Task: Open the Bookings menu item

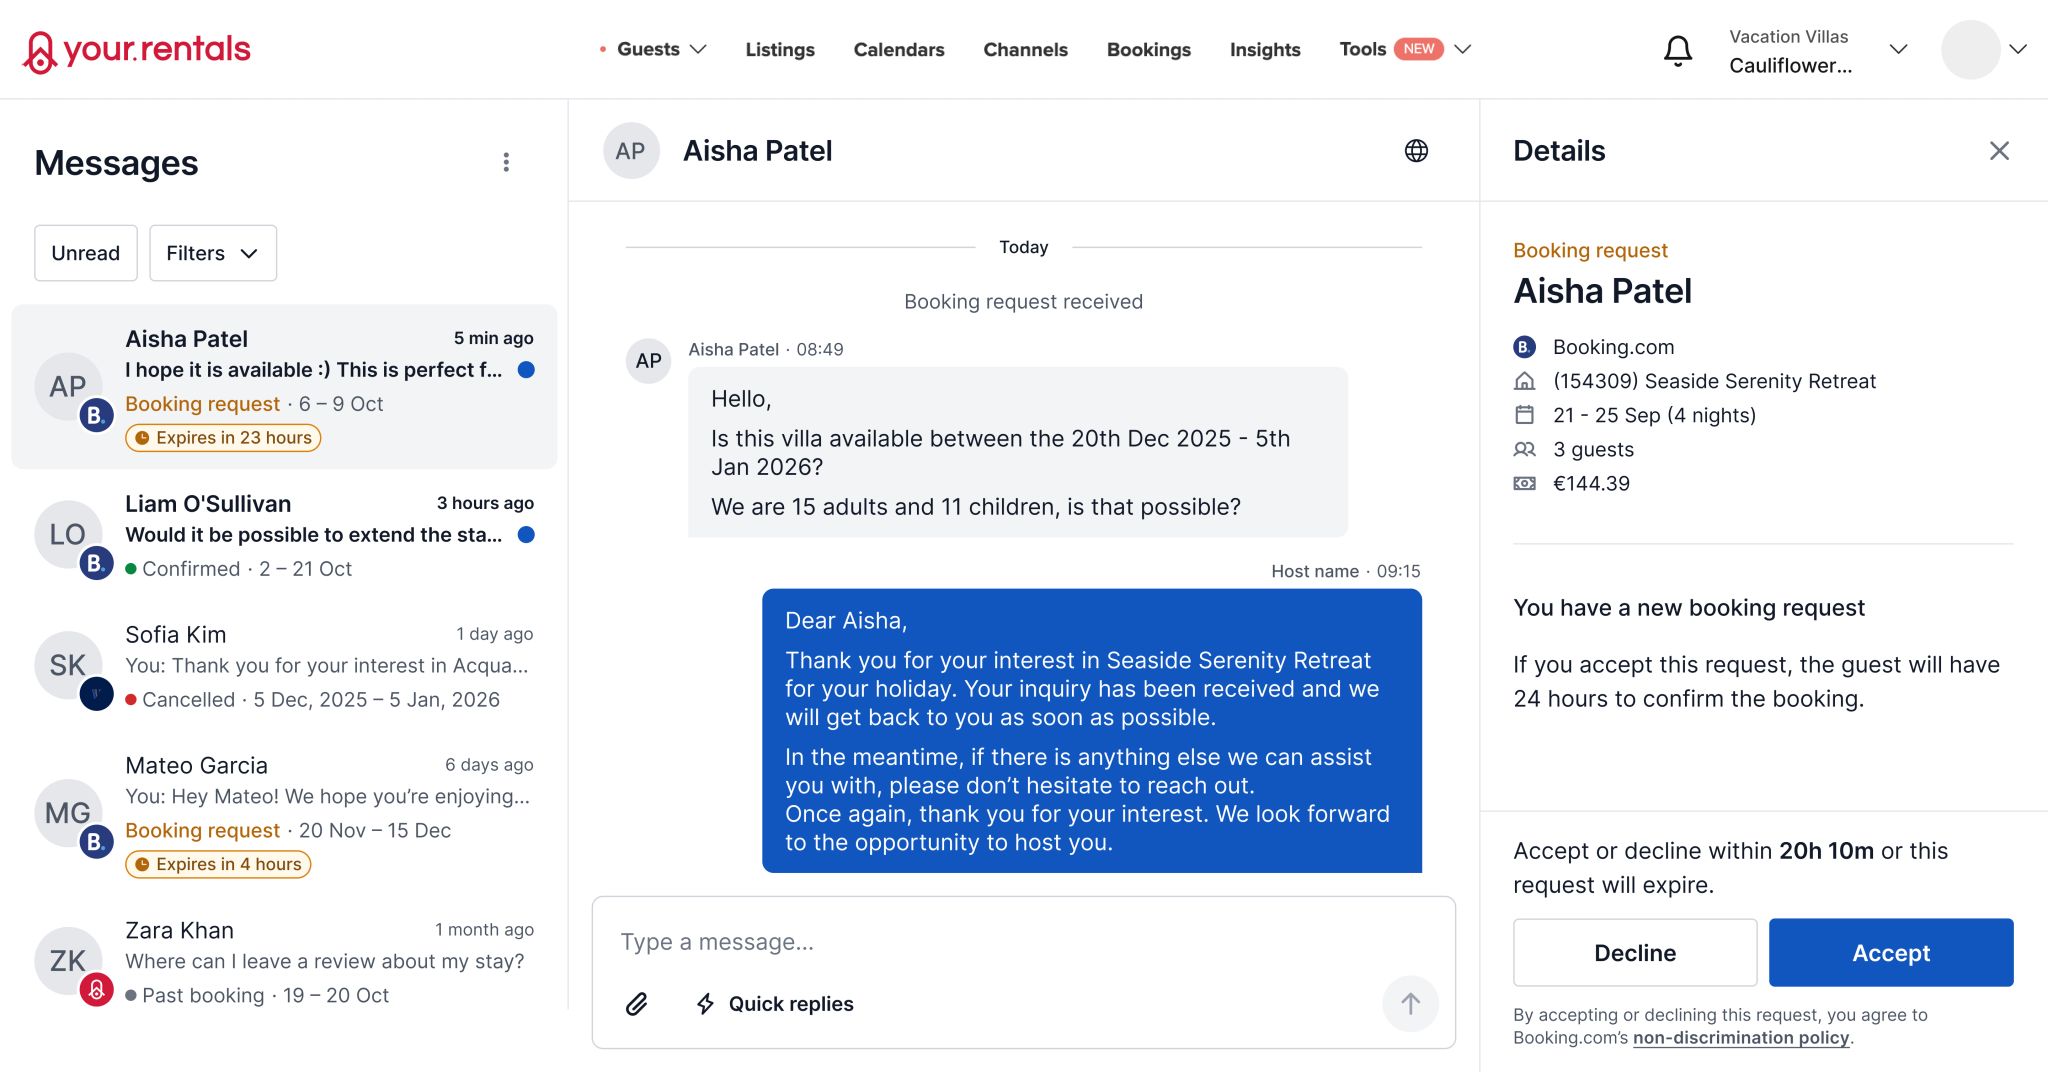Action: pos(1148,50)
